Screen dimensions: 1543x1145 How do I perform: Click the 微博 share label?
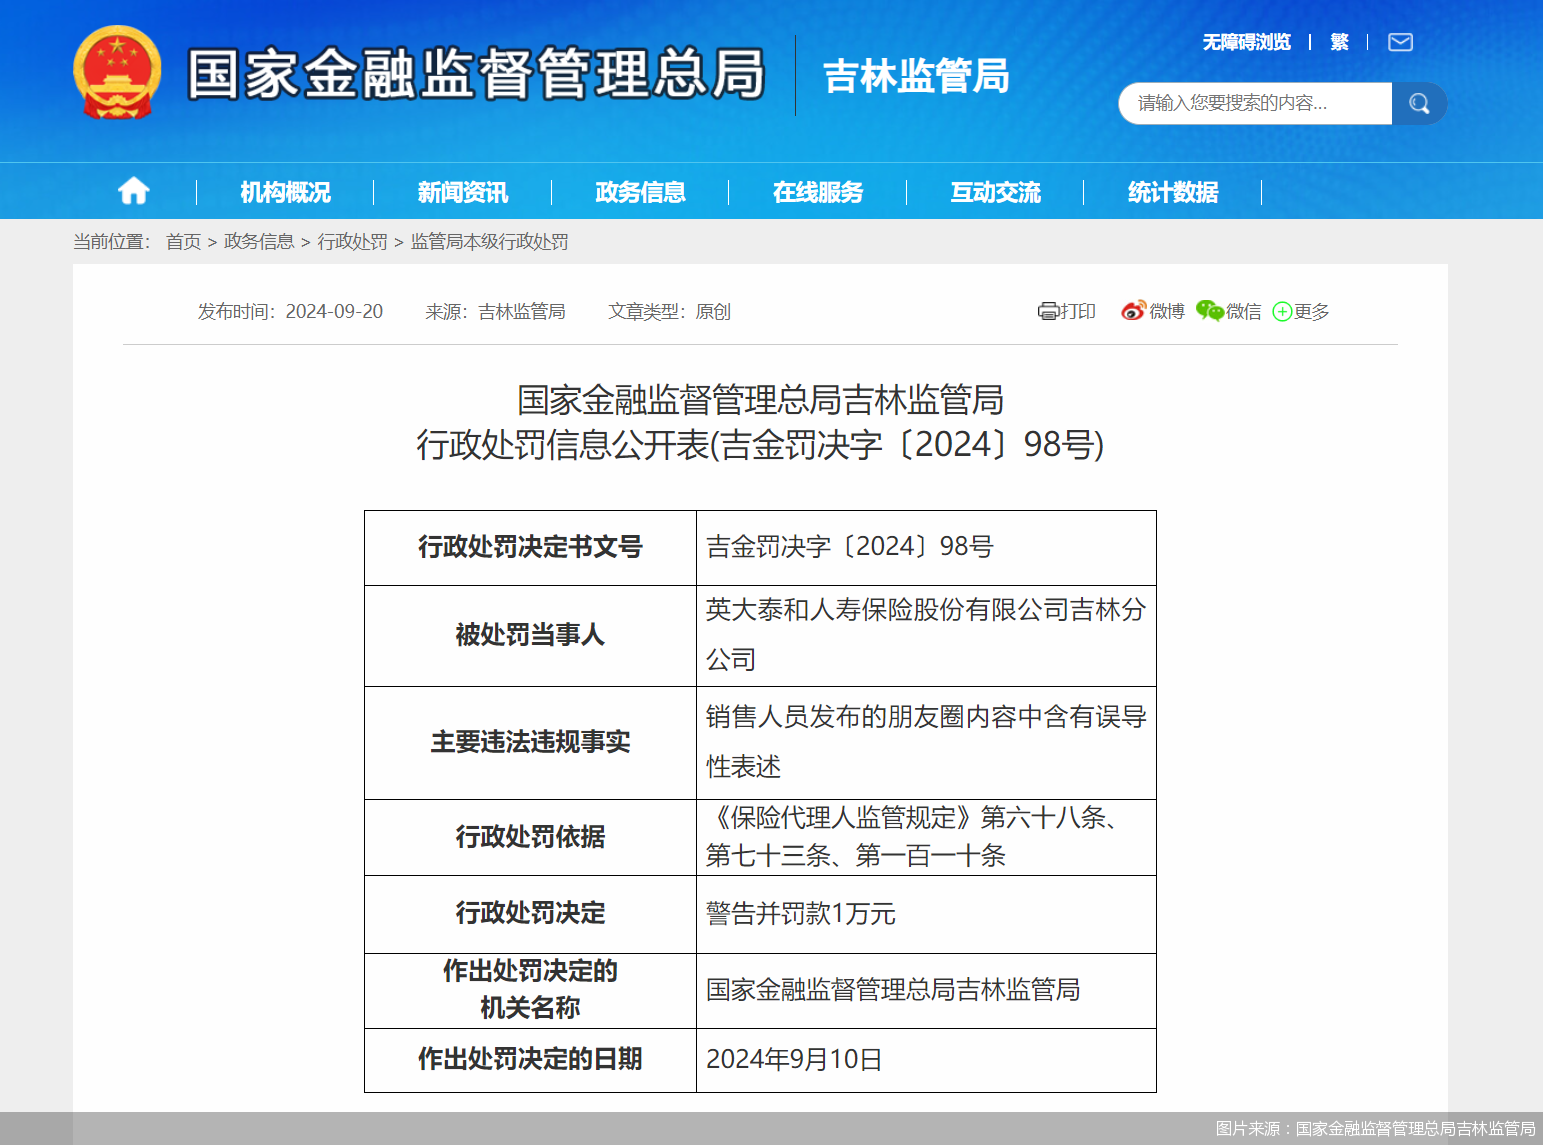click(1166, 312)
